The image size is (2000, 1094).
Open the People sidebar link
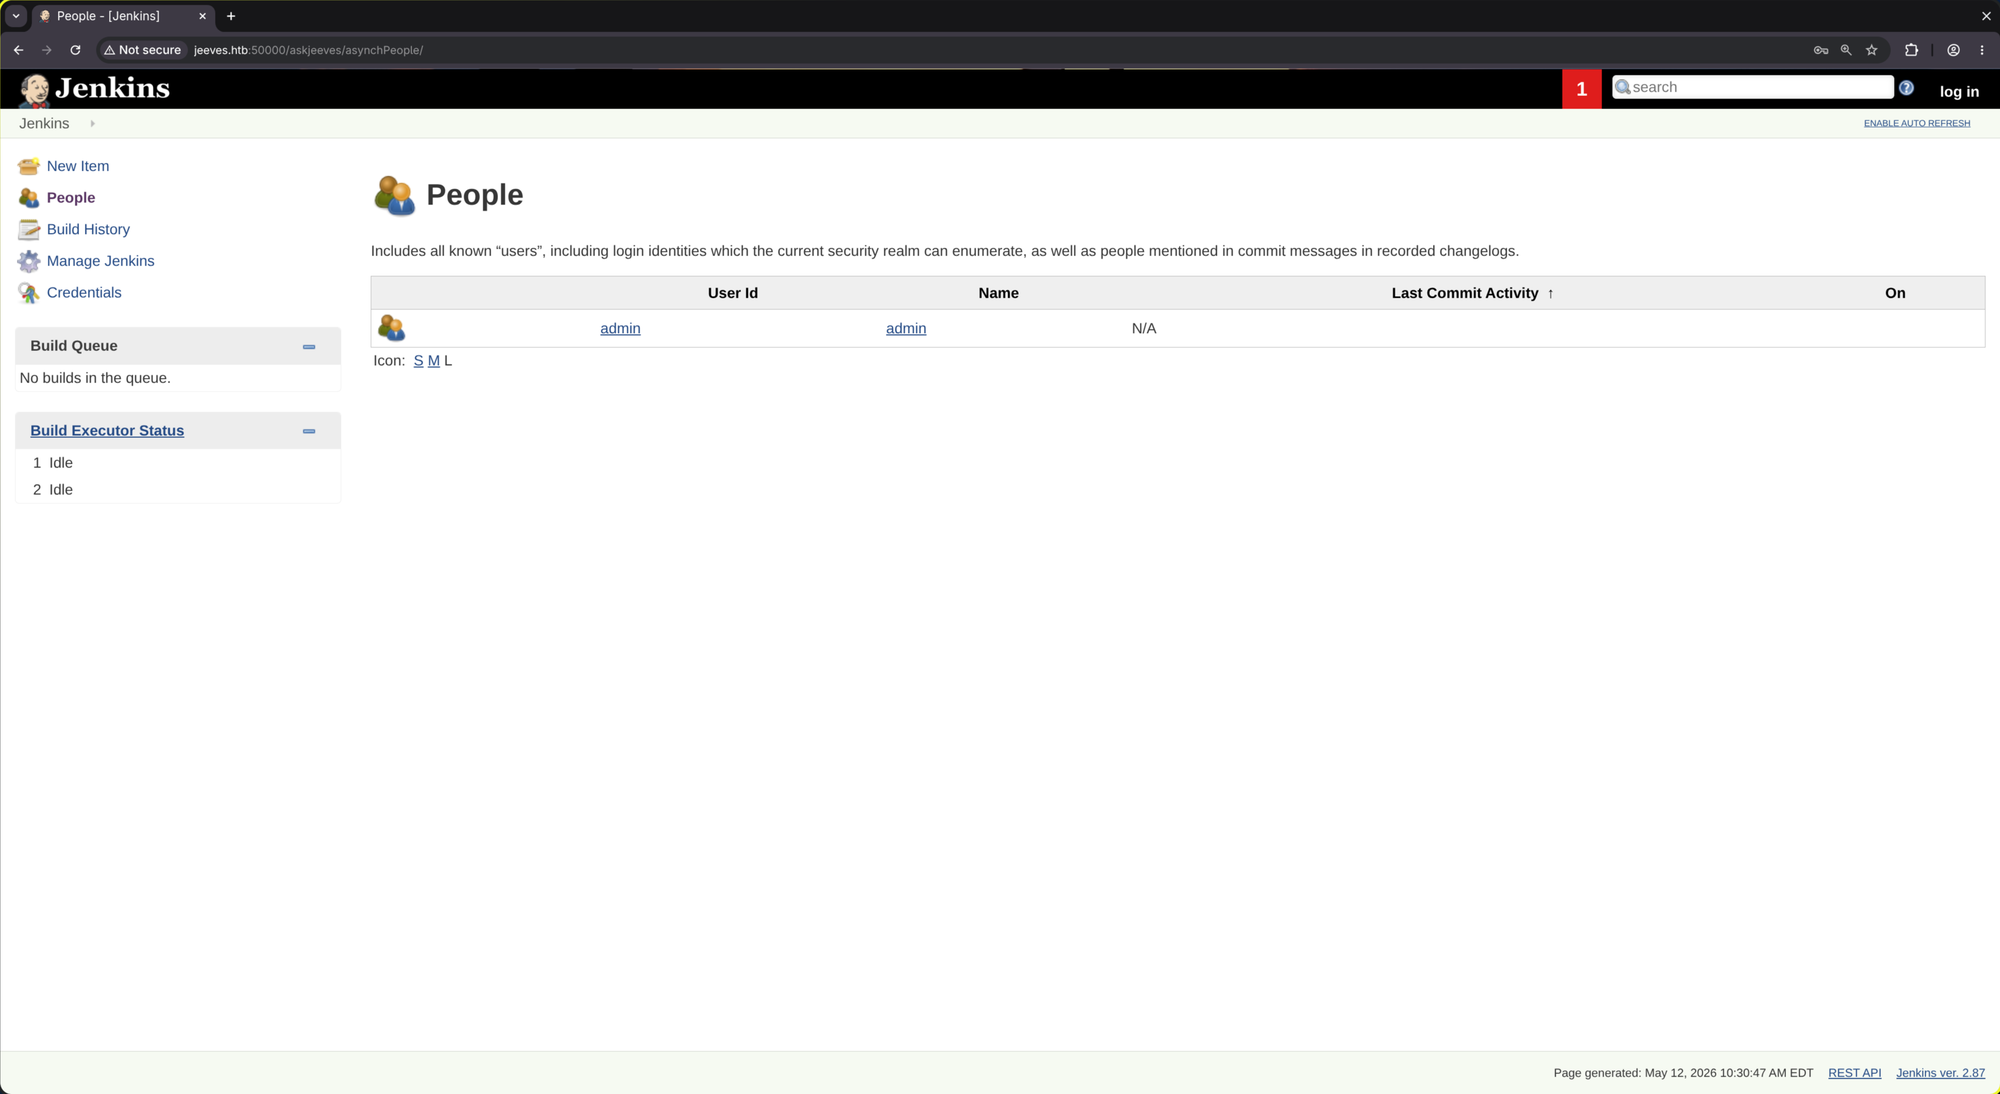(x=71, y=198)
